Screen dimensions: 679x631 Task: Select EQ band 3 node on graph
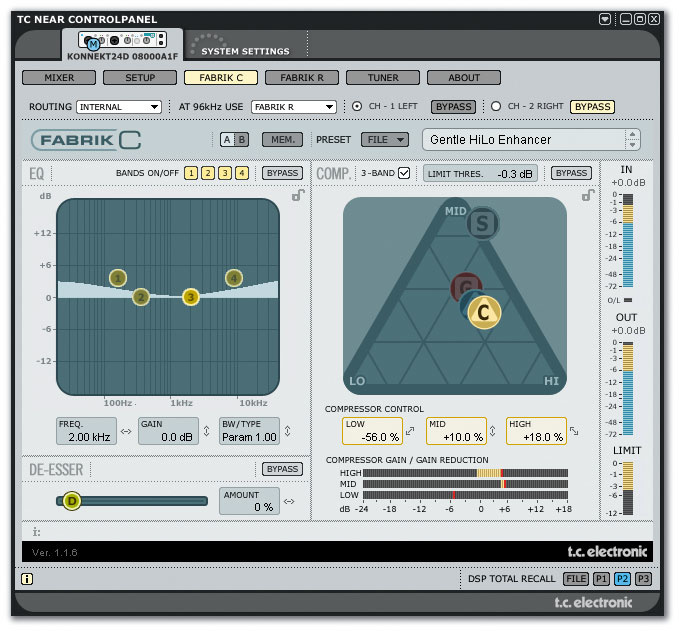click(191, 296)
